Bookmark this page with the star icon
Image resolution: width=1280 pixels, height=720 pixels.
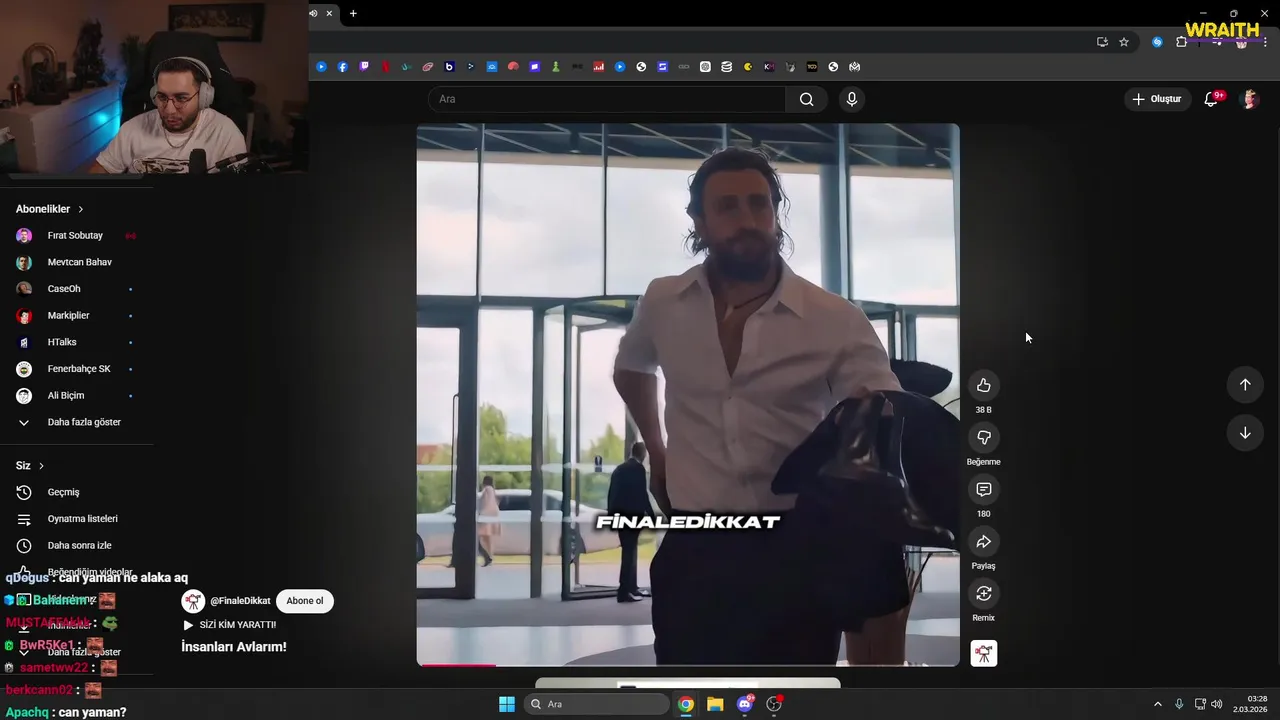tap(1124, 42)
